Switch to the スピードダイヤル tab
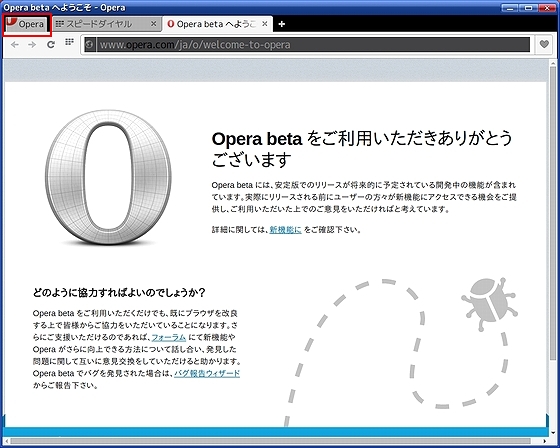The image size is (560, 448). point(106,24)
